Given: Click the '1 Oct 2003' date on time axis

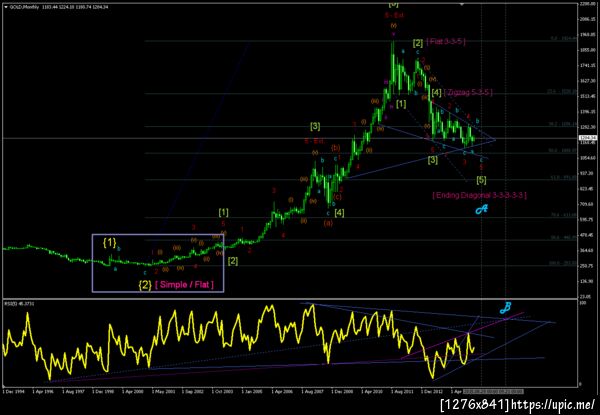Looking at the screenshot, I should 223,392.
